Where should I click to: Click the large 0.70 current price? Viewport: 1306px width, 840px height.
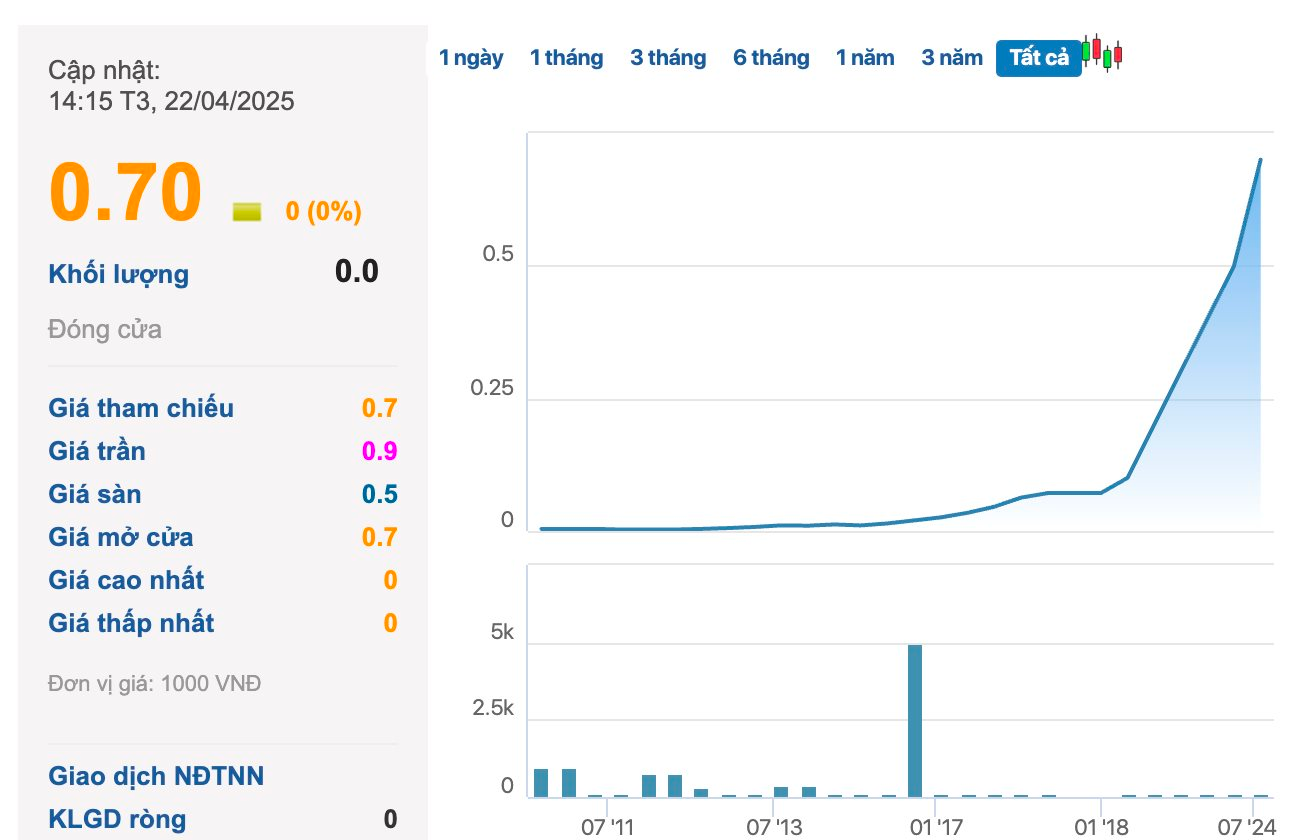coord(125,192)
